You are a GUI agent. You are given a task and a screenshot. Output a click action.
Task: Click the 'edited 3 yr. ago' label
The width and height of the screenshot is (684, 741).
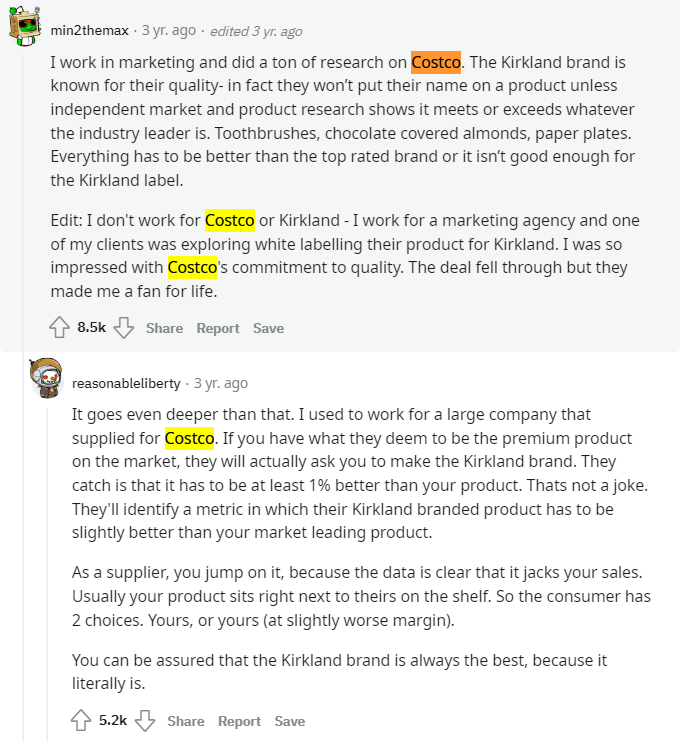pyautogui.click(x=256, y=31)
